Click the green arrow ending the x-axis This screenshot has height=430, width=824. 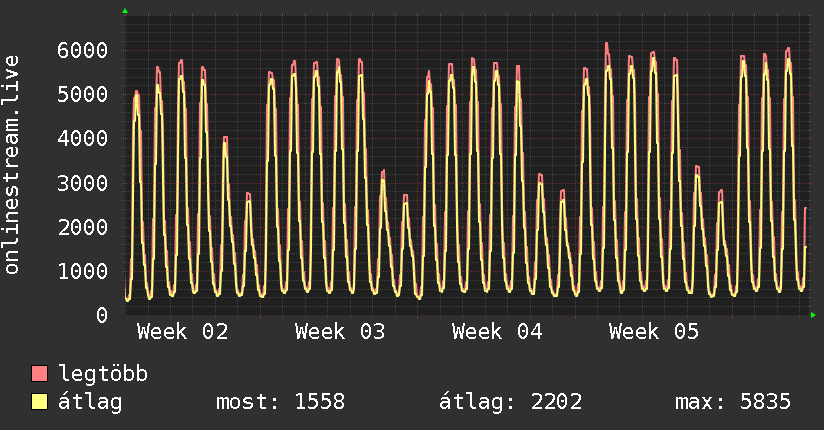(x=814, y=315)
